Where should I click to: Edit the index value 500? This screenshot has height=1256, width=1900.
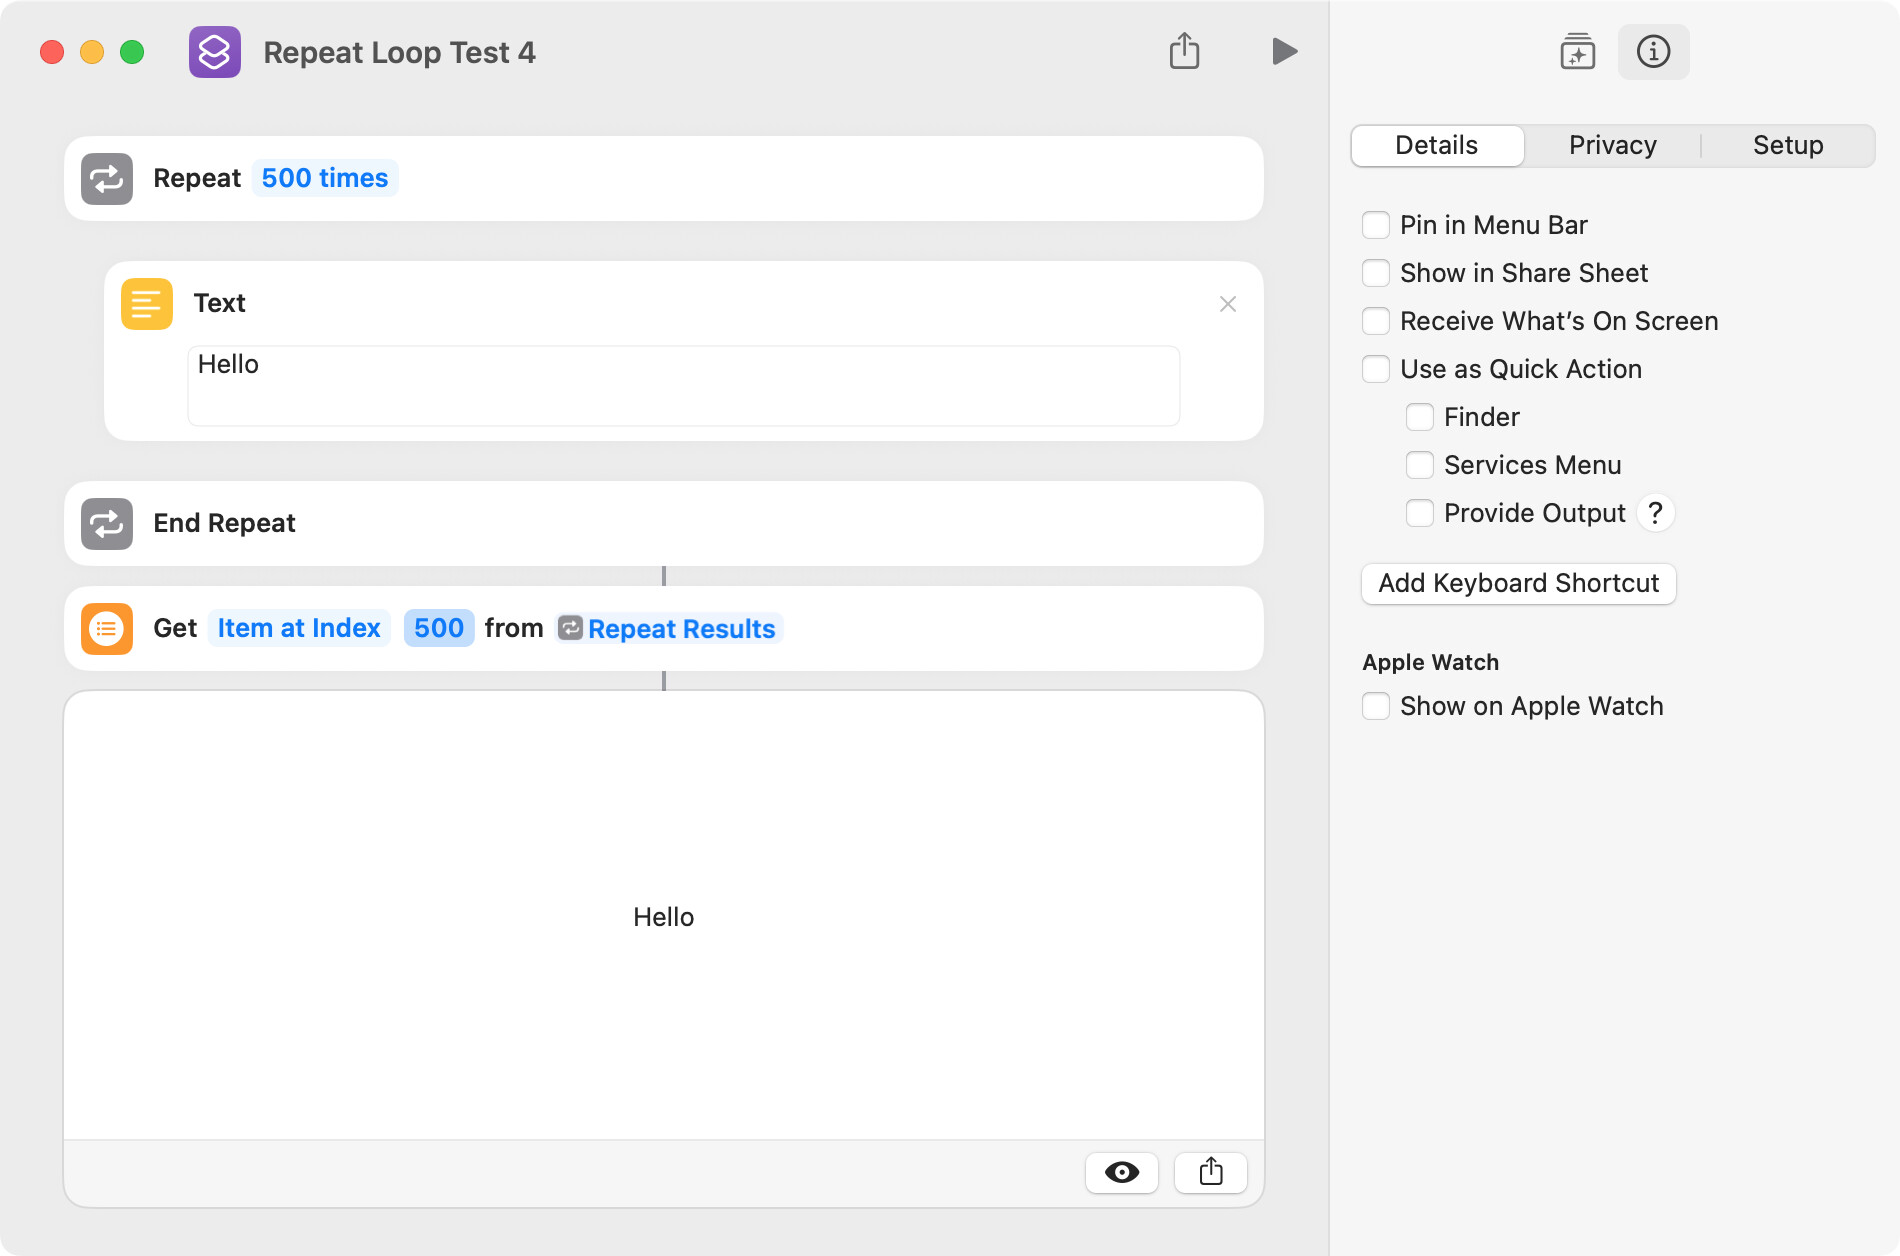point(439,628)
